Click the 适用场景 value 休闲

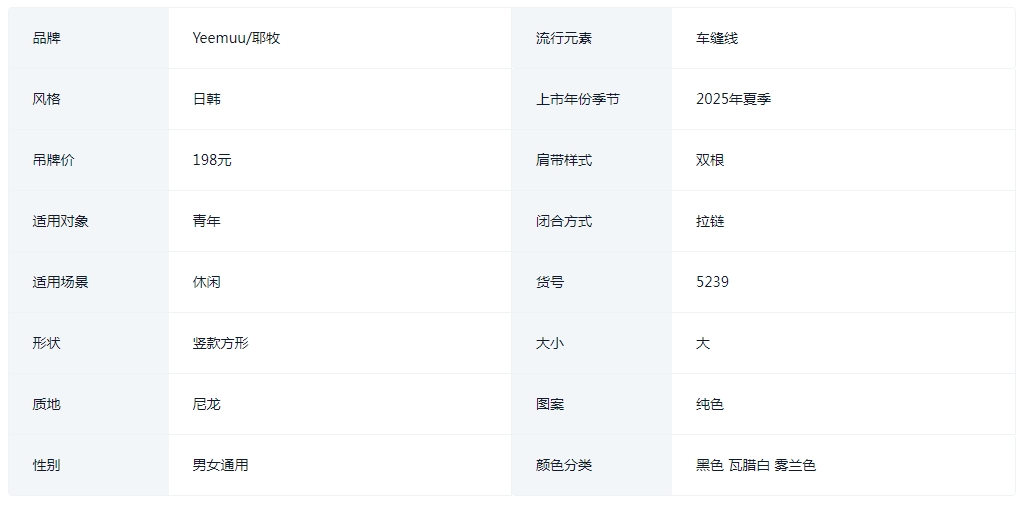point(206,282)
